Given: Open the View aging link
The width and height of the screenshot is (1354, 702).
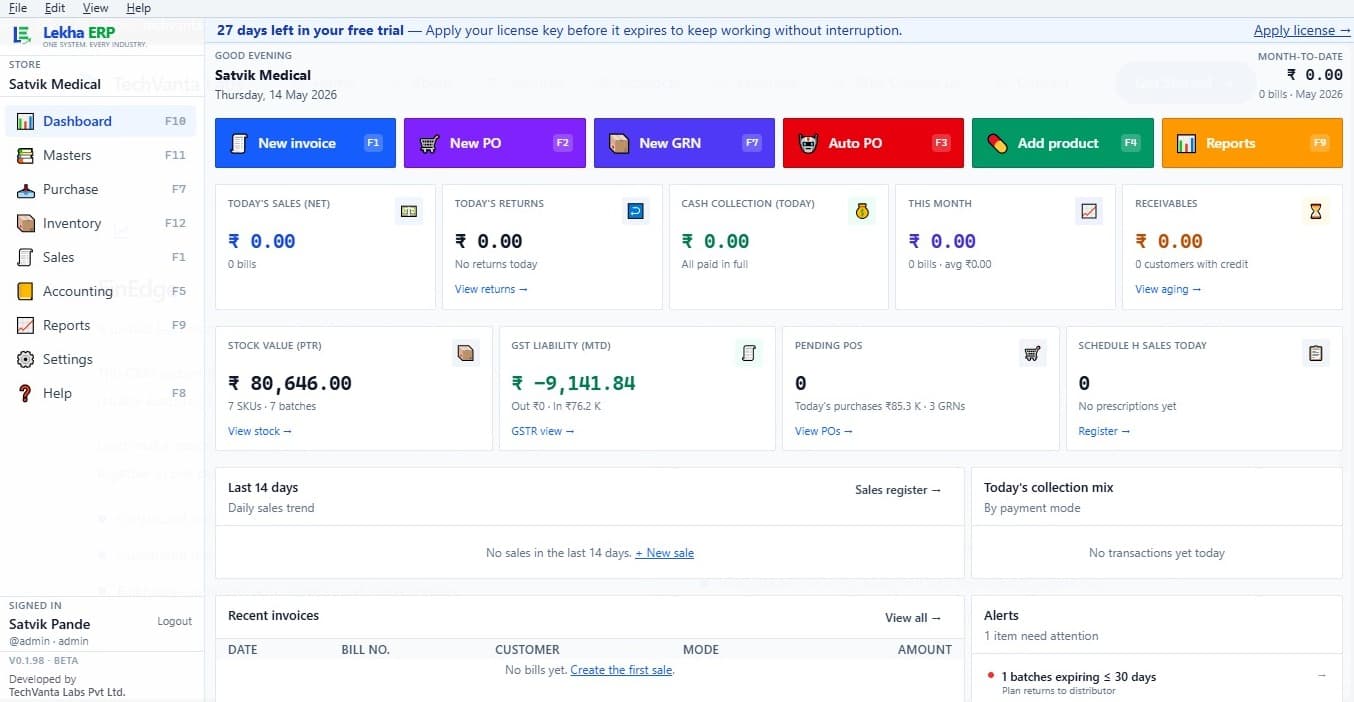Looking at the screenshot, I should coord(1168,289).
